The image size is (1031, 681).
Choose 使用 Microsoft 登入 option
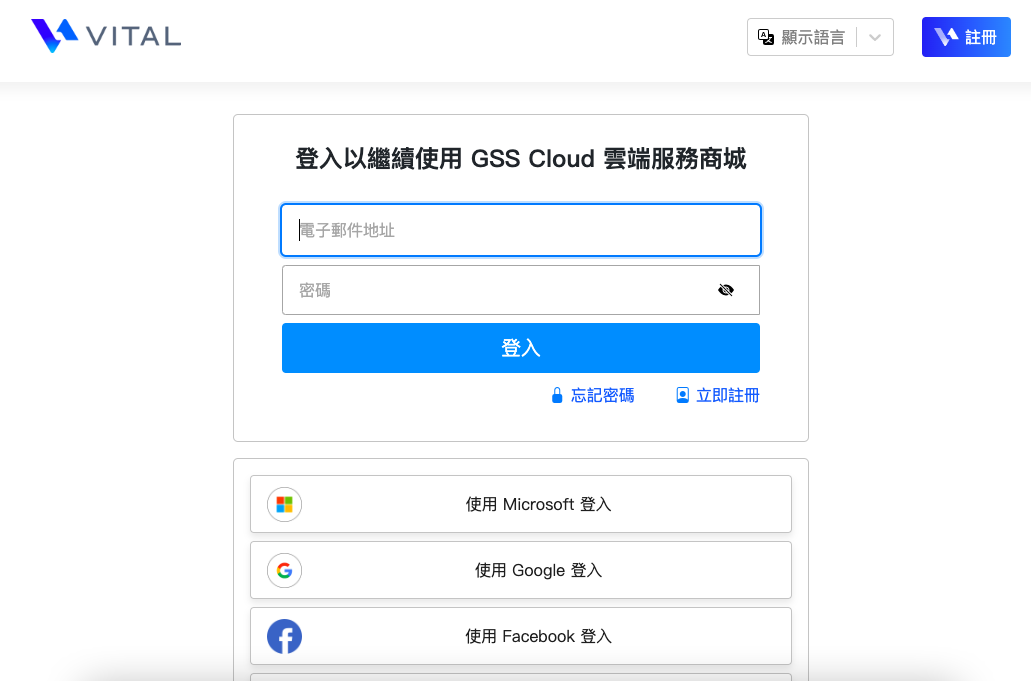538,504
